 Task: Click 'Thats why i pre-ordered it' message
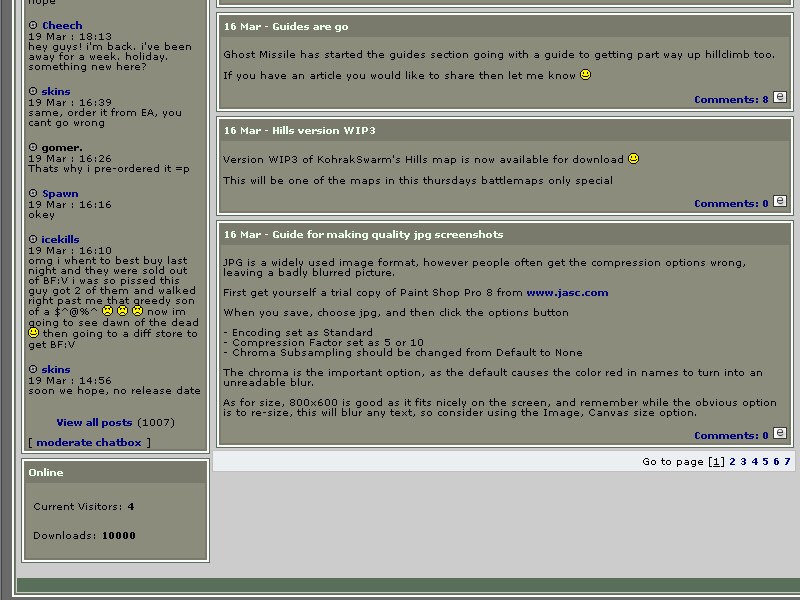(109, 169)
